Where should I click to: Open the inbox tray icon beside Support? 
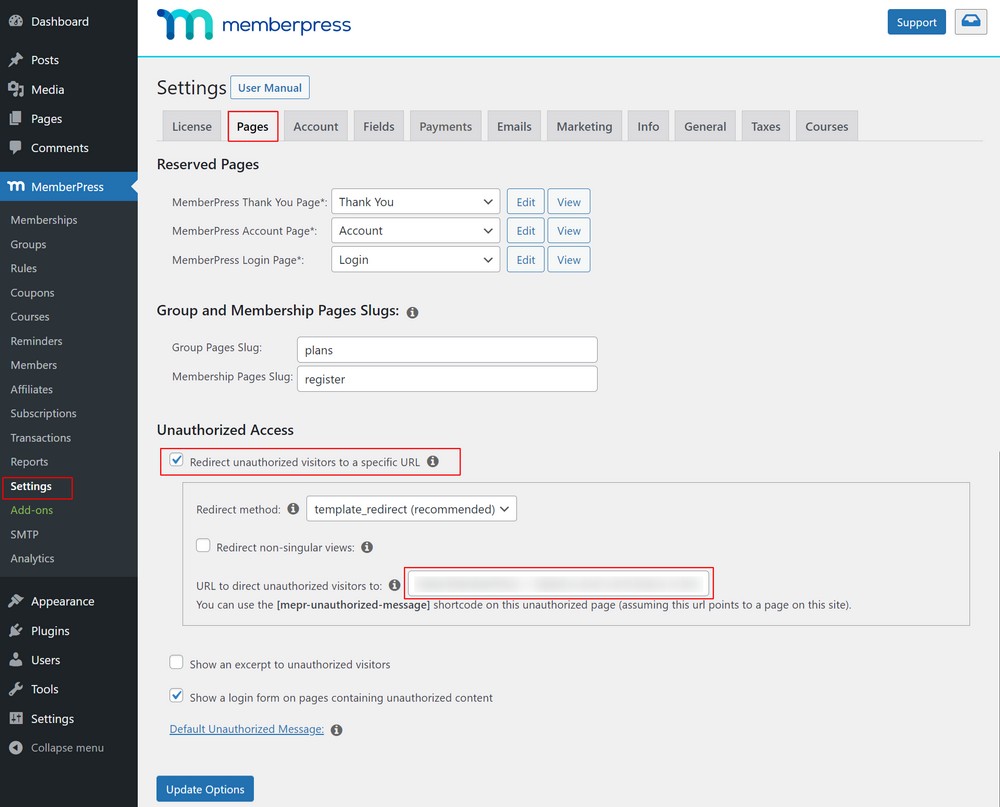(x=971, y=22)
